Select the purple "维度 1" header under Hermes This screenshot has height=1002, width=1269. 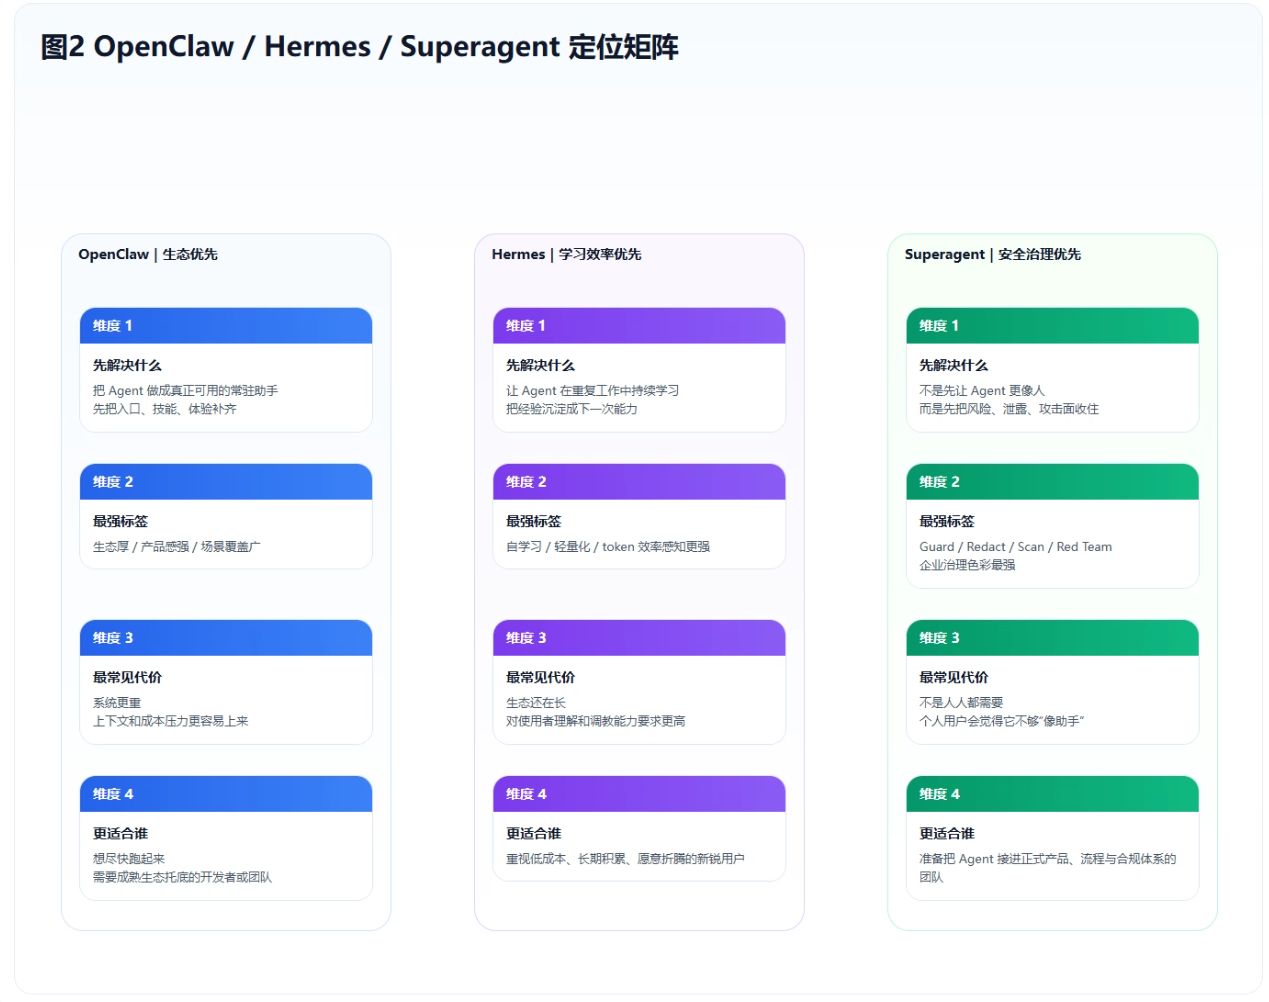[639, 326]
